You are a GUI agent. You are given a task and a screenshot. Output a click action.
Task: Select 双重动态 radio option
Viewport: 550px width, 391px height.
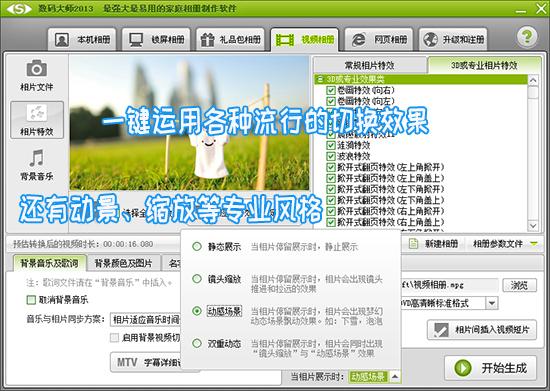[x=197, y=343]
